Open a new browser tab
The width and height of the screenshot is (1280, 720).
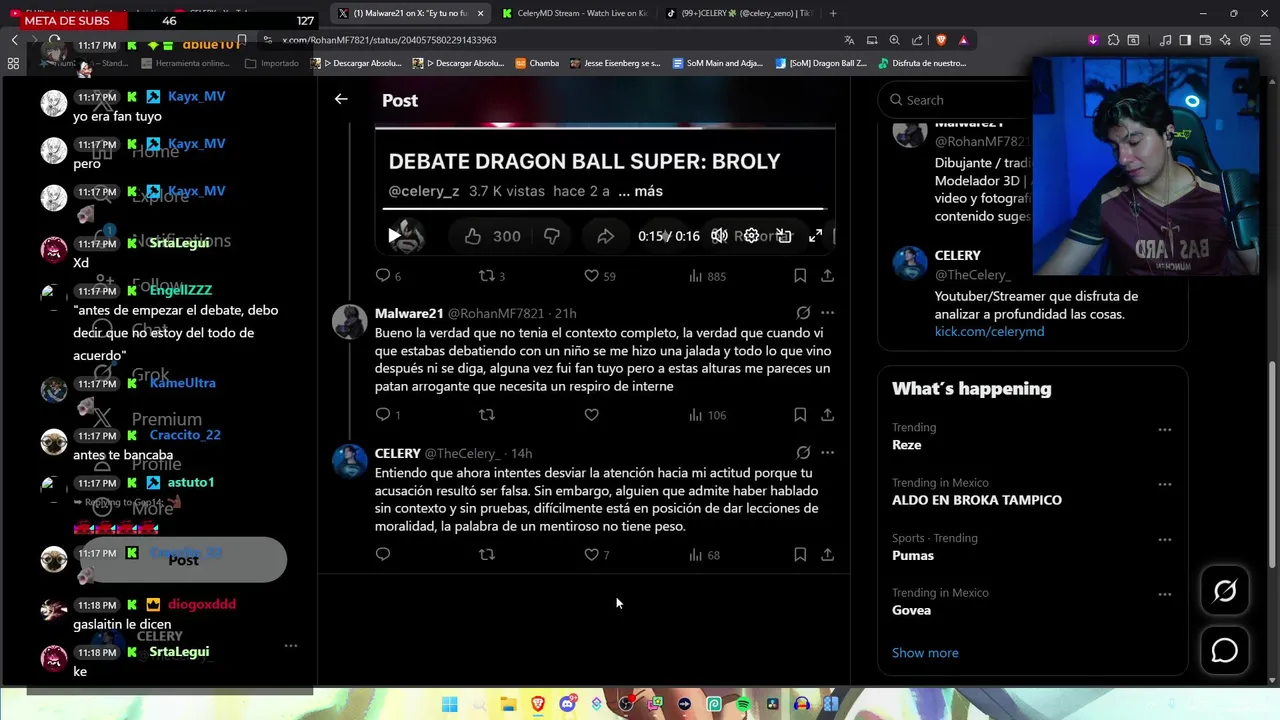point(833,13)
